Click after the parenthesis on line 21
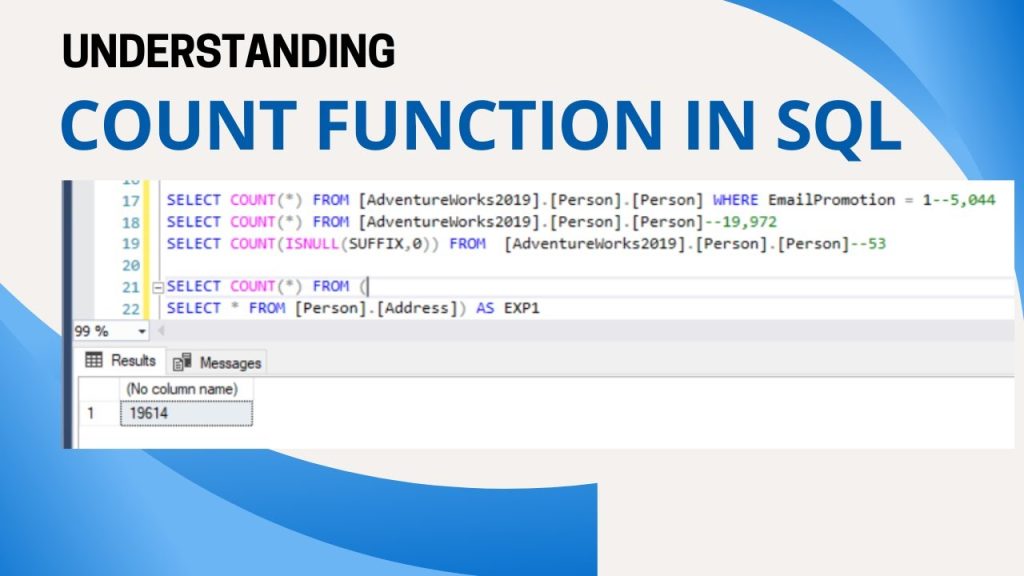The image size is (1024, 576). (369, 286)
